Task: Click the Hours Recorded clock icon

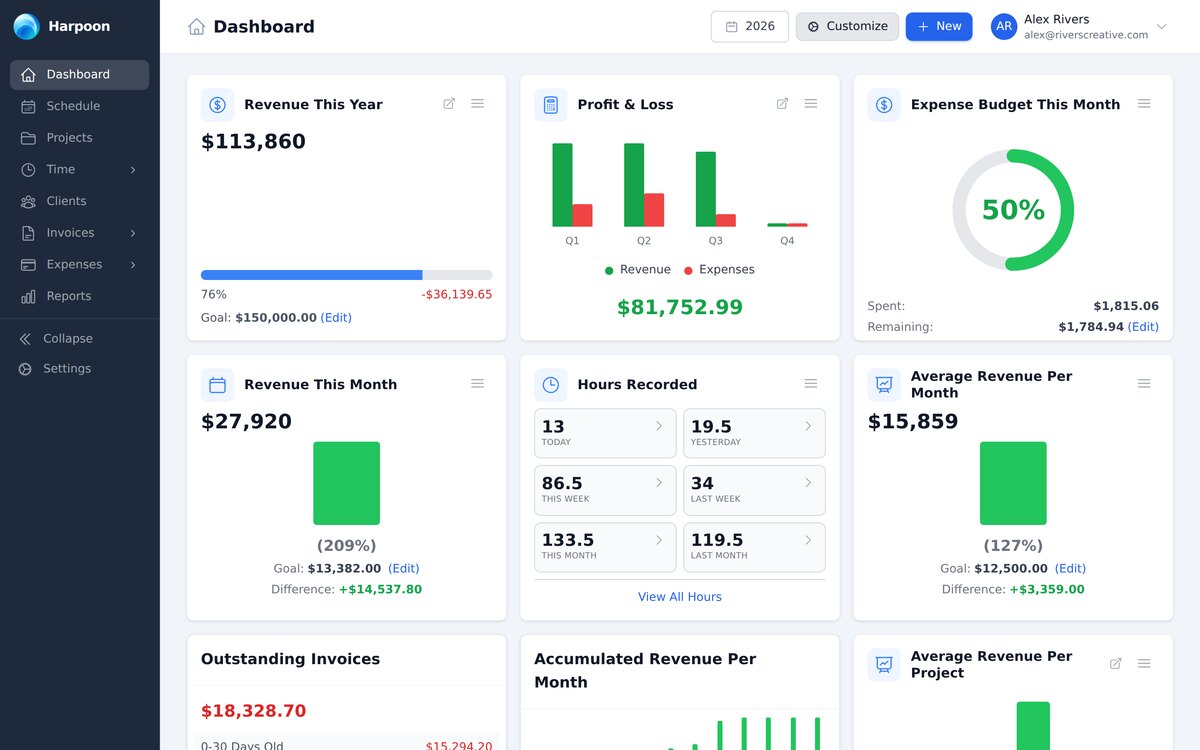Action: 550,385
